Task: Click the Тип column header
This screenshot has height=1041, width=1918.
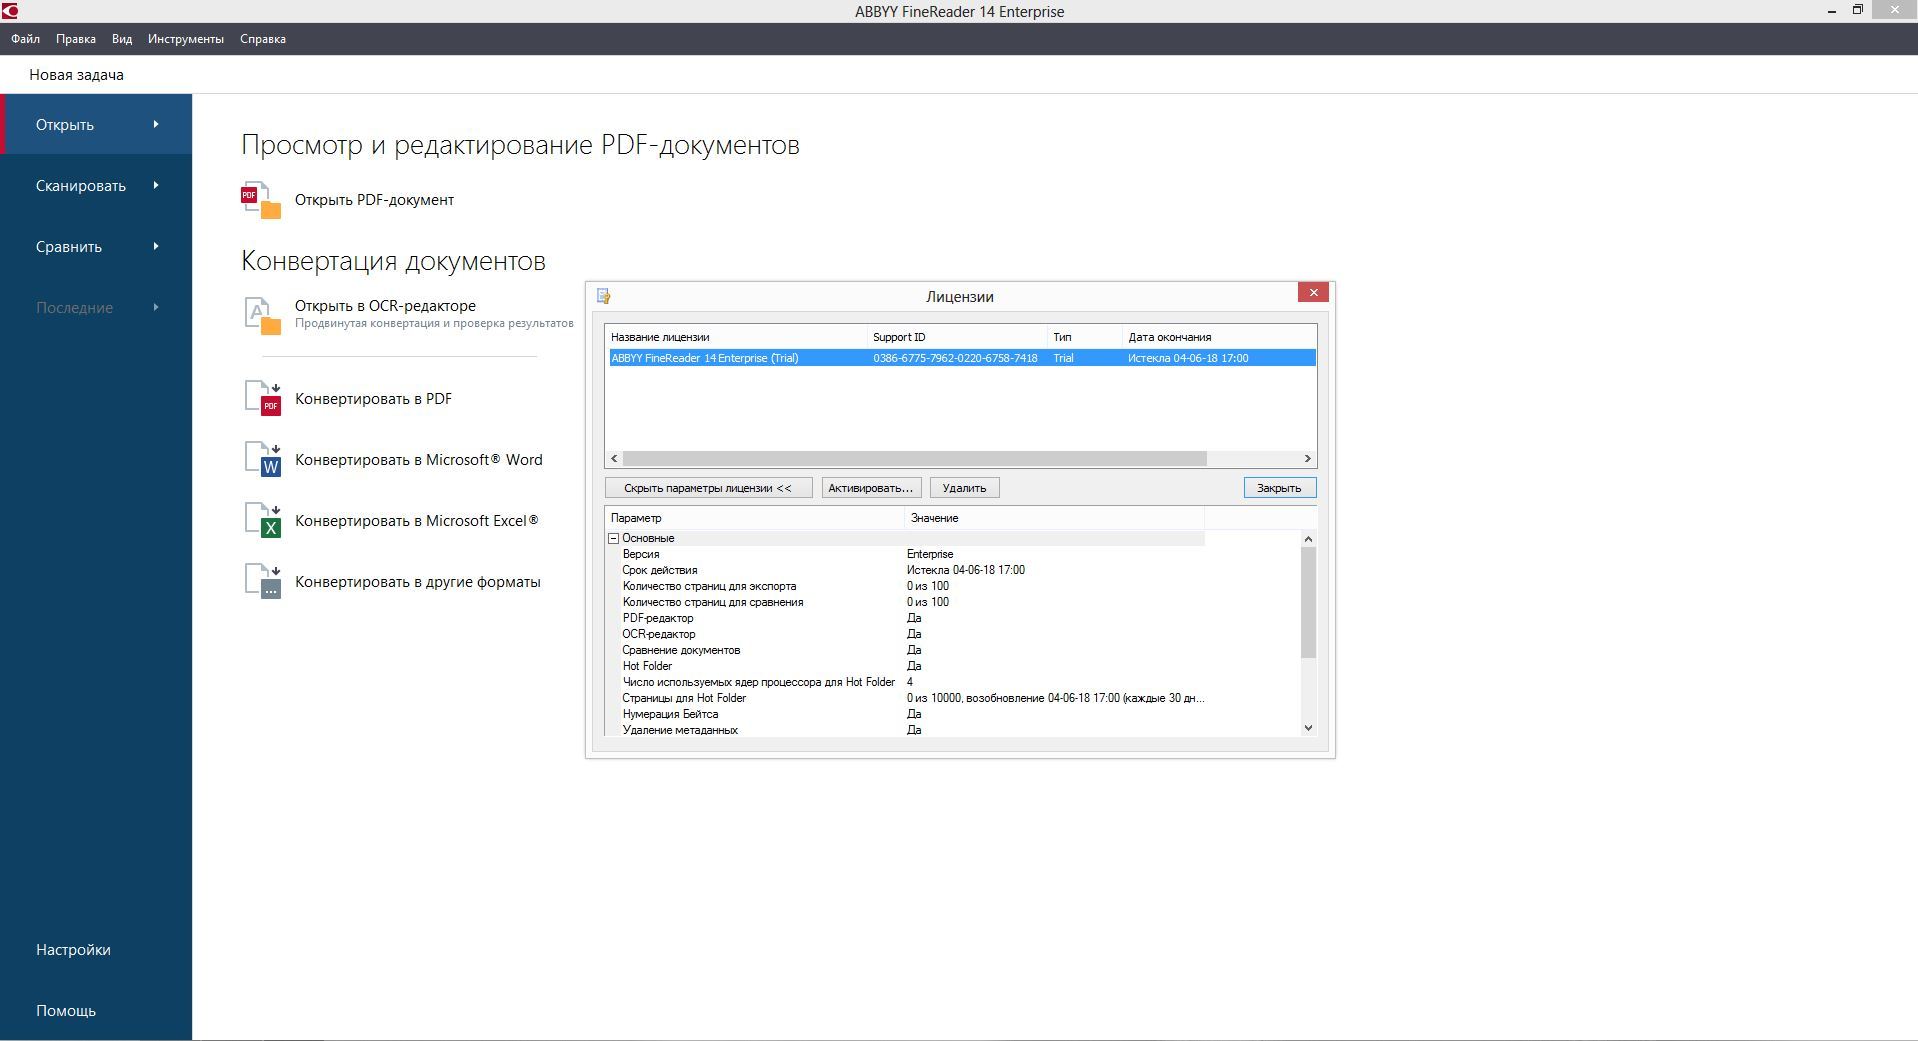Action: [1085, 337]
